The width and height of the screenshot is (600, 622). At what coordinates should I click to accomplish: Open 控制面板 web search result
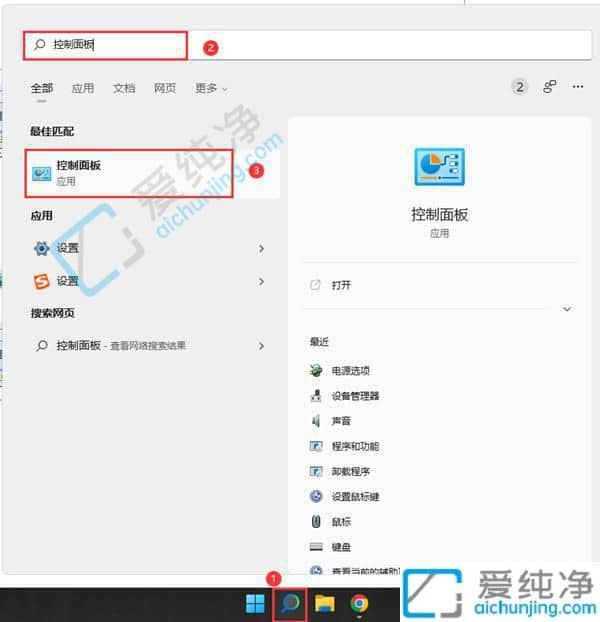click(149, 346)
